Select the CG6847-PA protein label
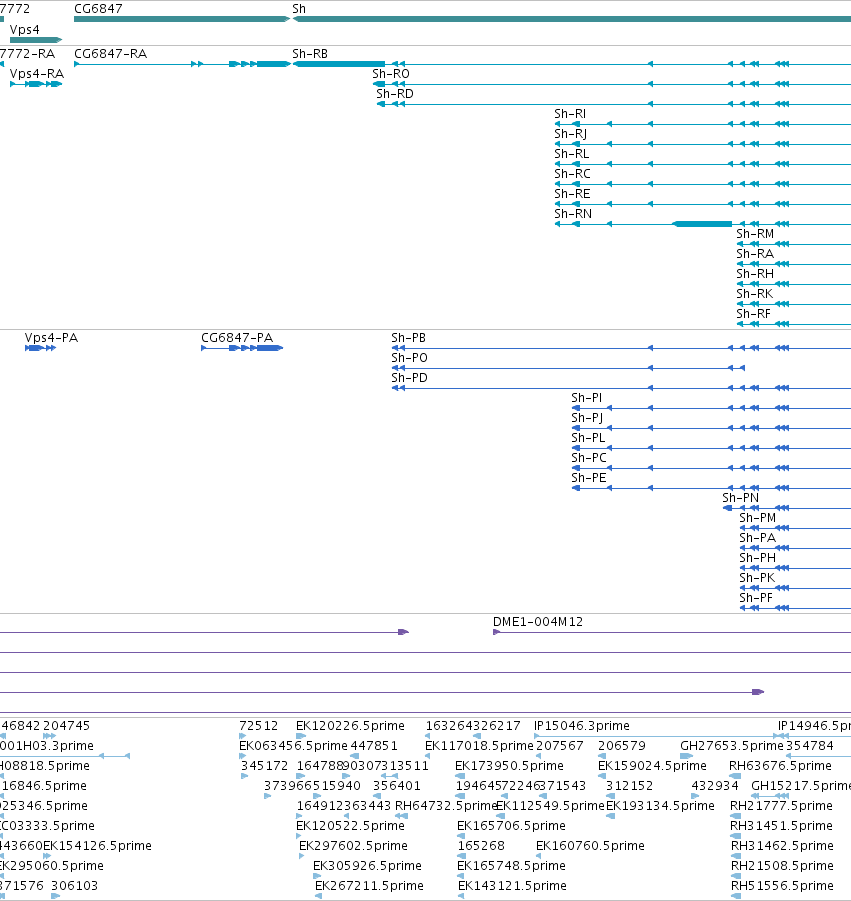The width and height of the screenshot is (851, 901). click(x=237, y=338)
